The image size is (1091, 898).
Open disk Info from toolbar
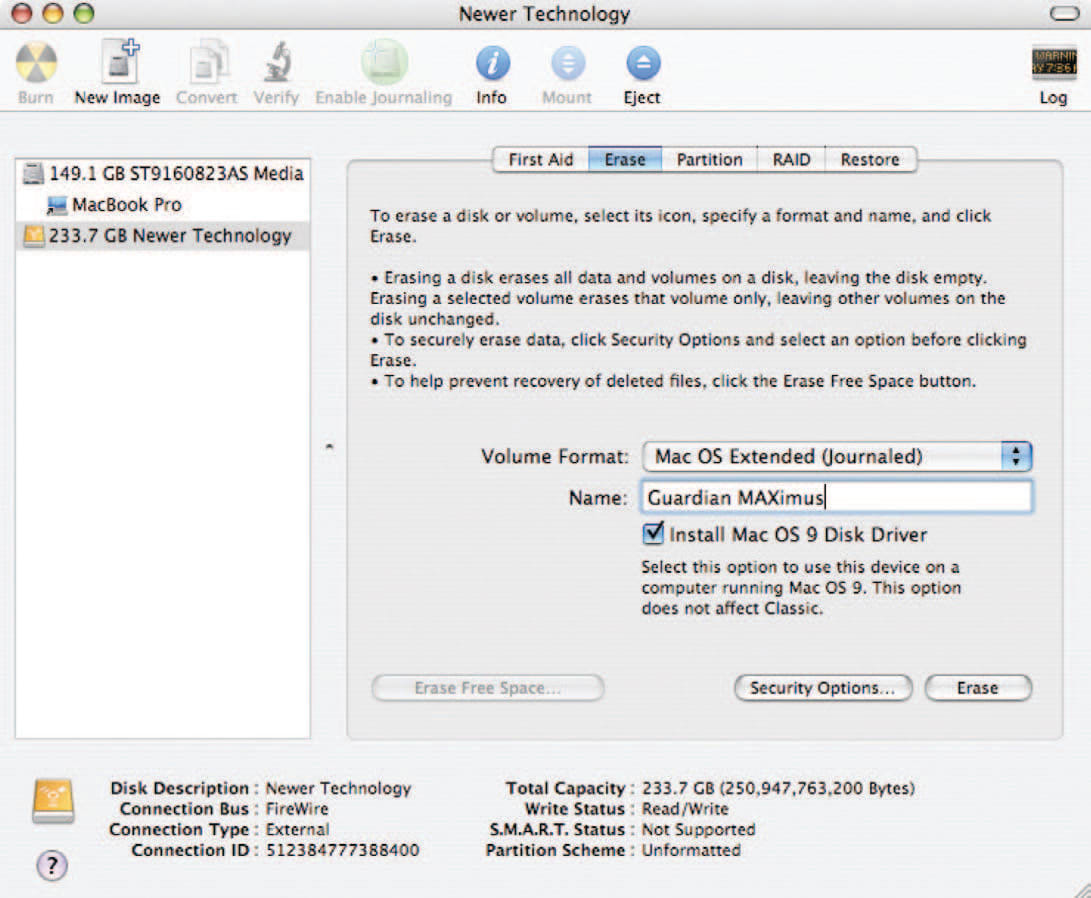[x=491, y=66]
